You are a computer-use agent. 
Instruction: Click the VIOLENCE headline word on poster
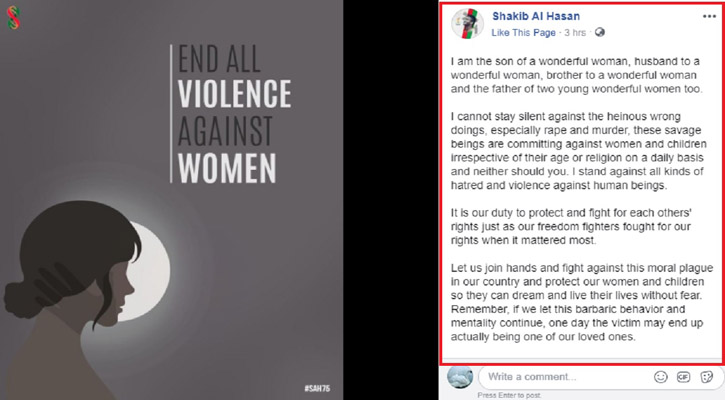234,94
